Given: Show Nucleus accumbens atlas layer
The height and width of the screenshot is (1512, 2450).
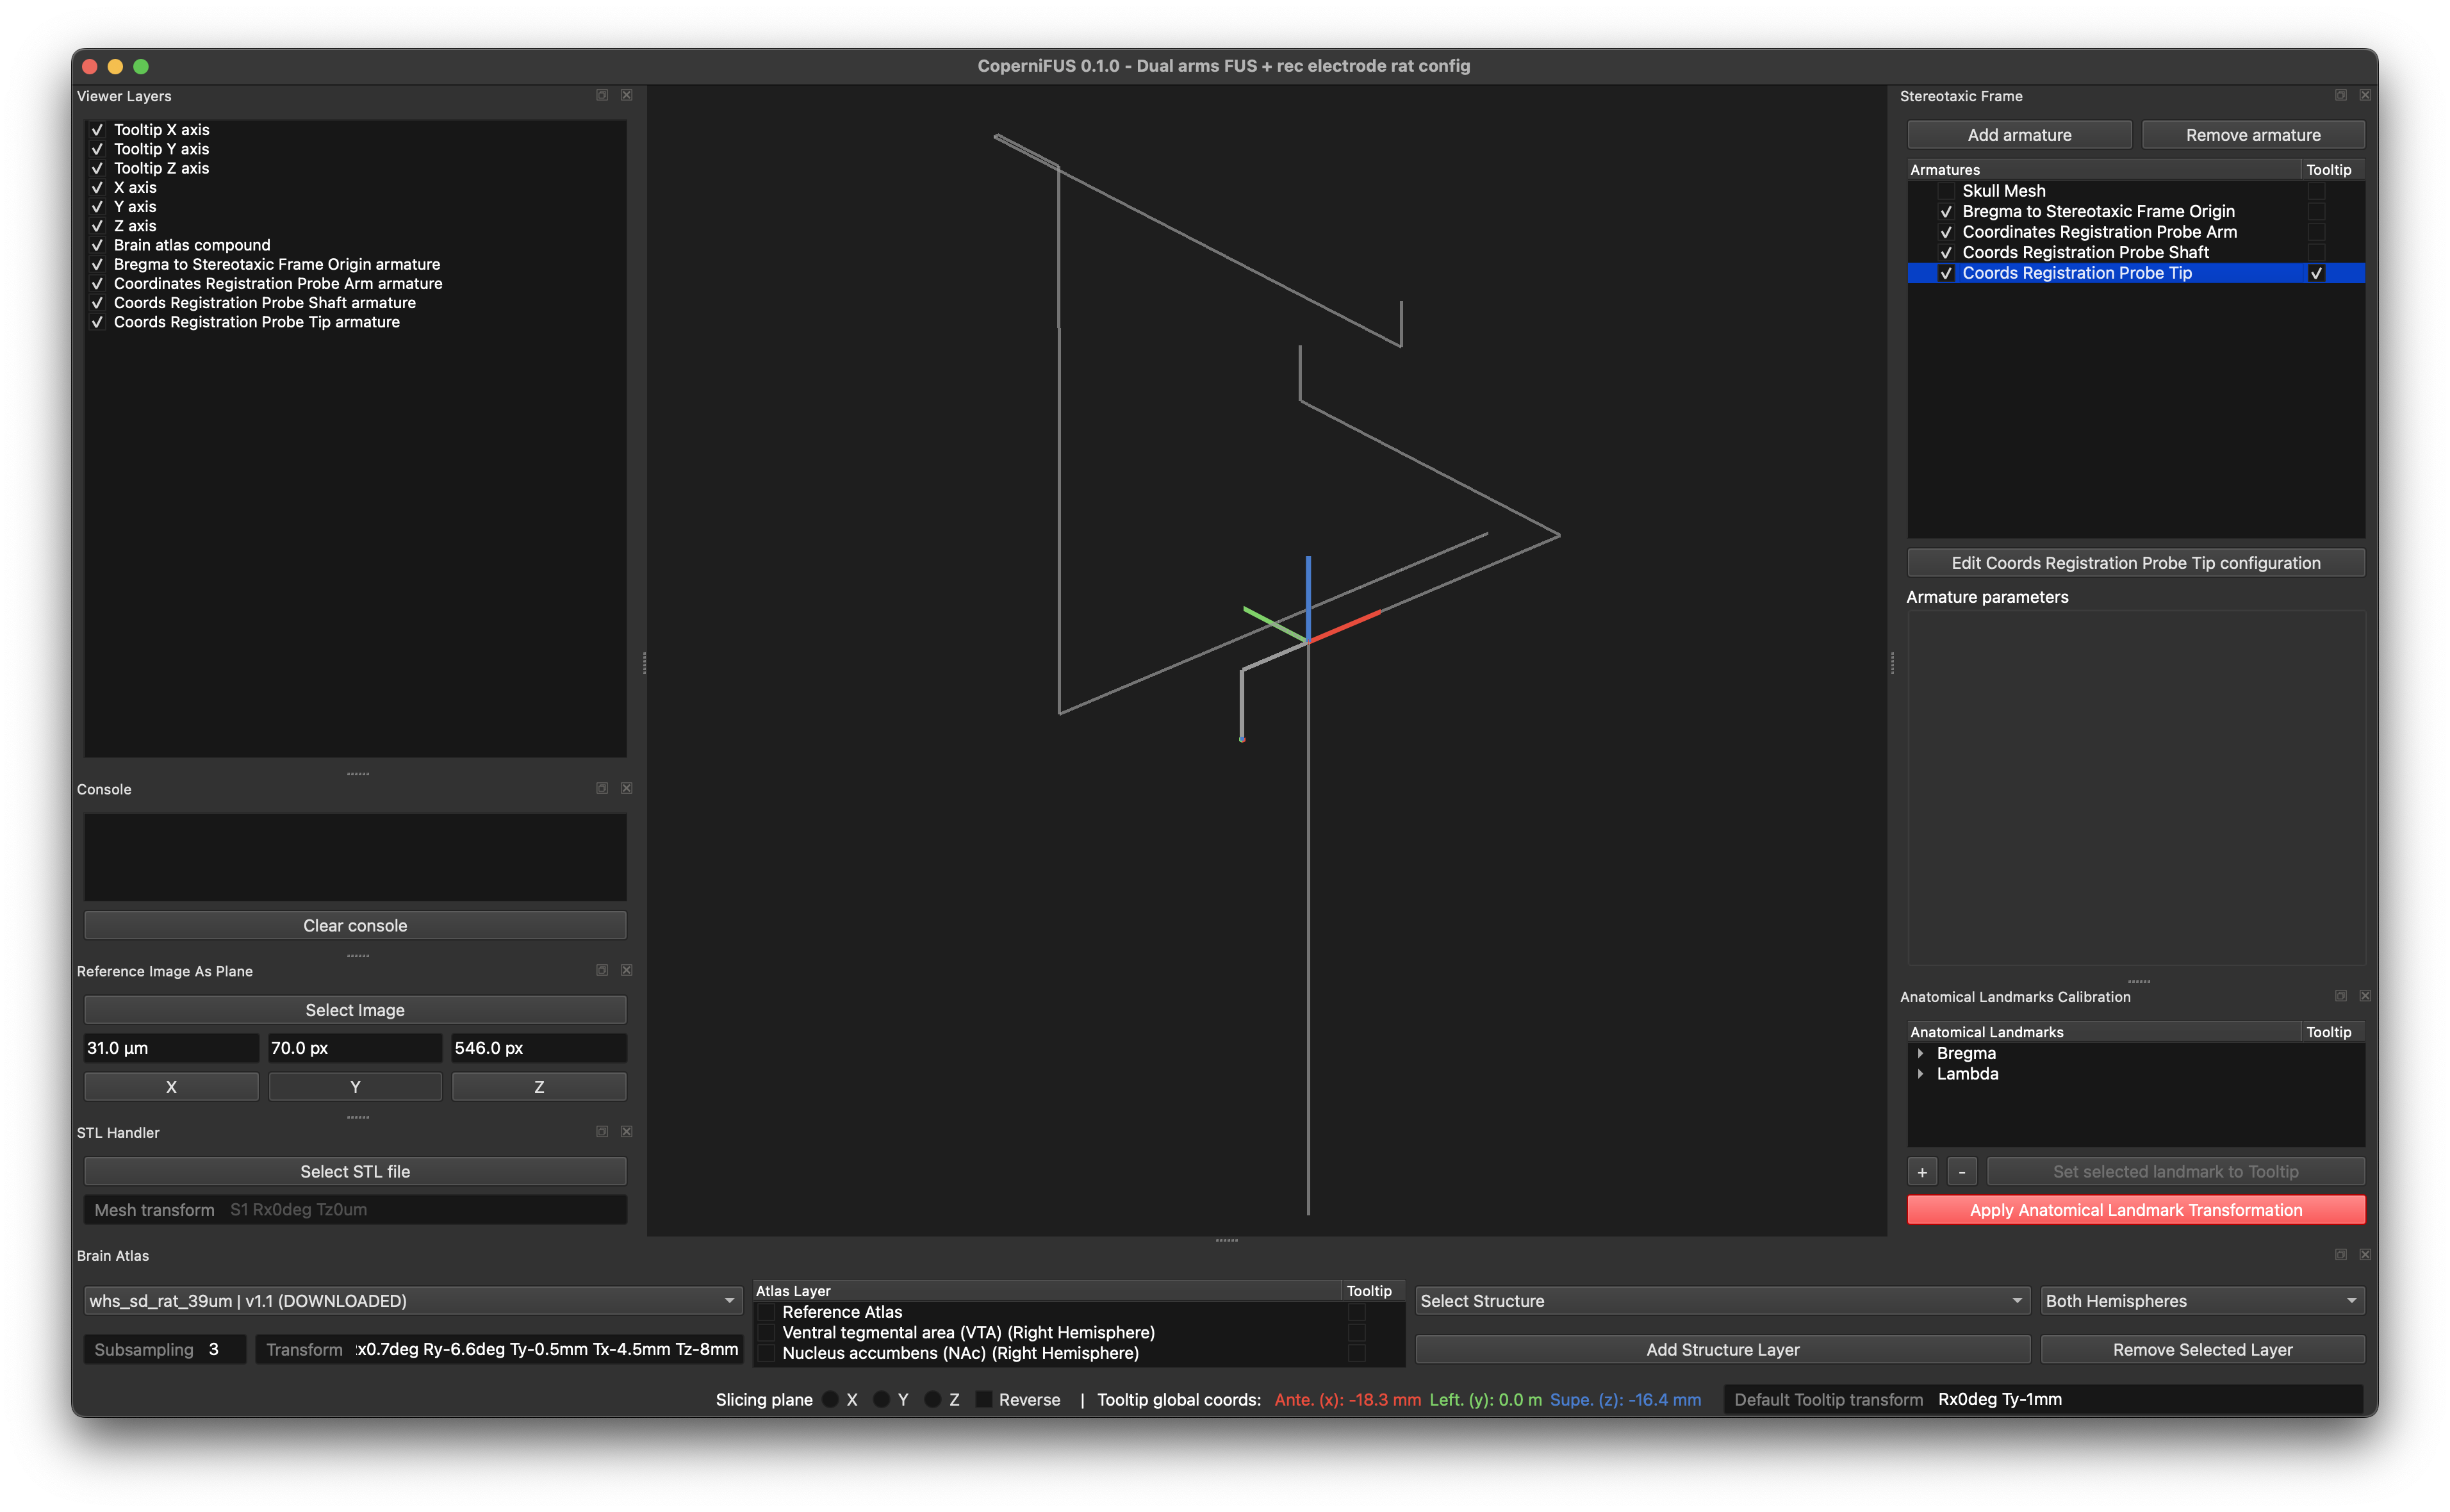Looking at the screenshot, I should (x=767, y=1353).
